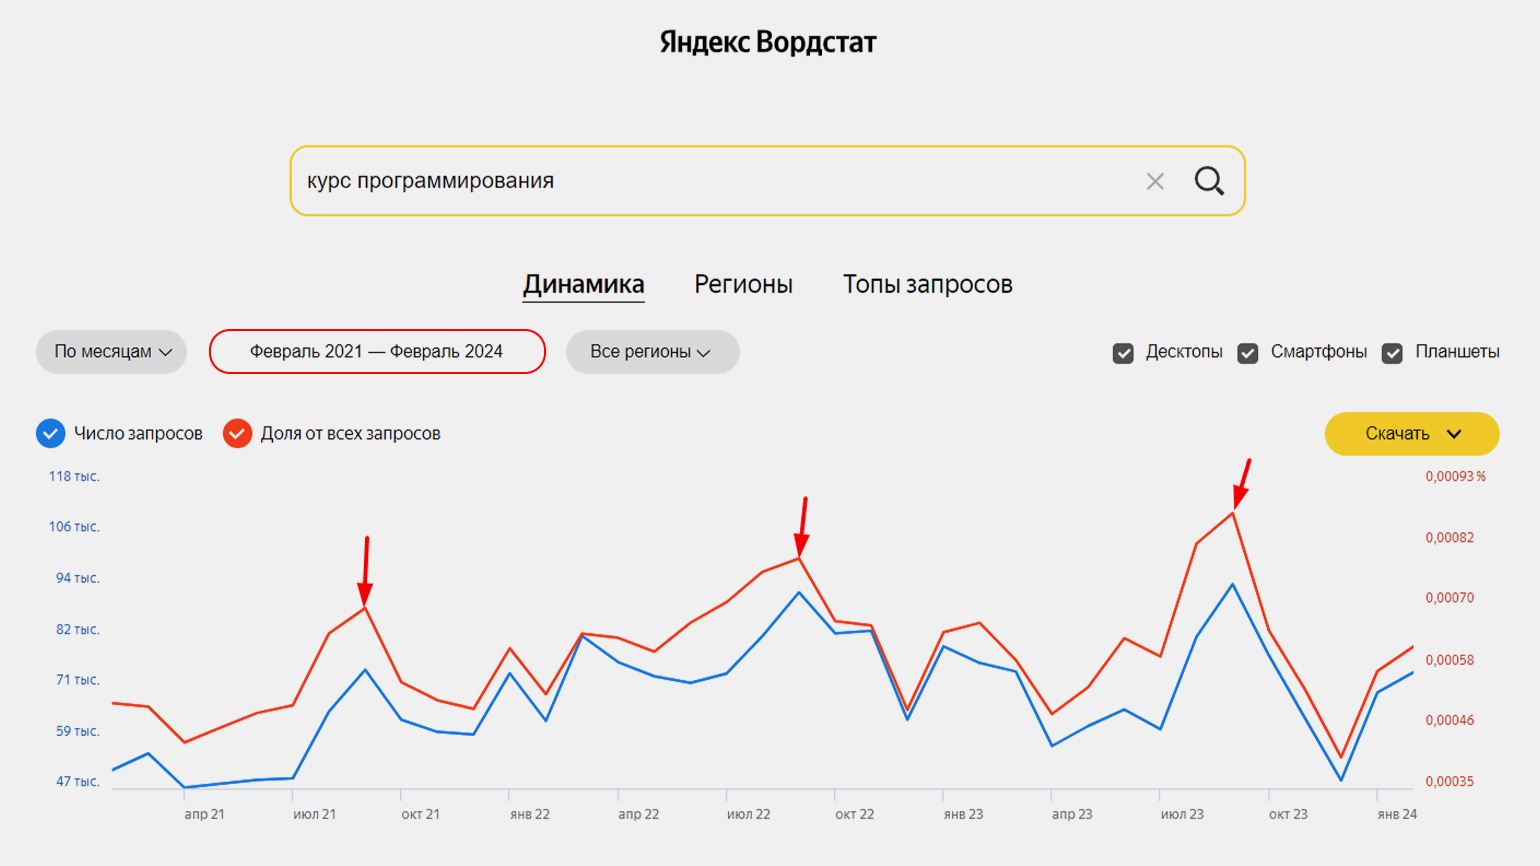Image resolution: width=1540 pixels, height=866 pixels.
Task: Click the '106 тыс.' axis value
Action: pyautogui.click(x=74, y=526)
